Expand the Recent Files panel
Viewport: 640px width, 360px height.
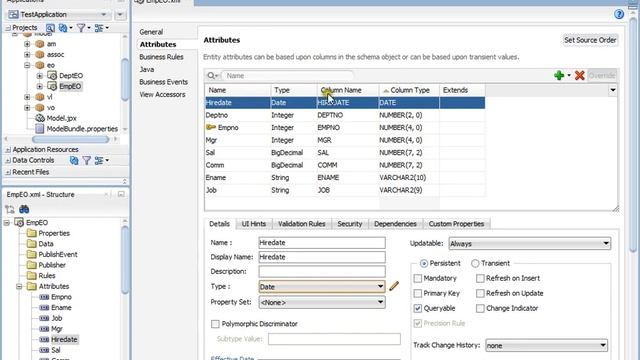tap(8, 172)
